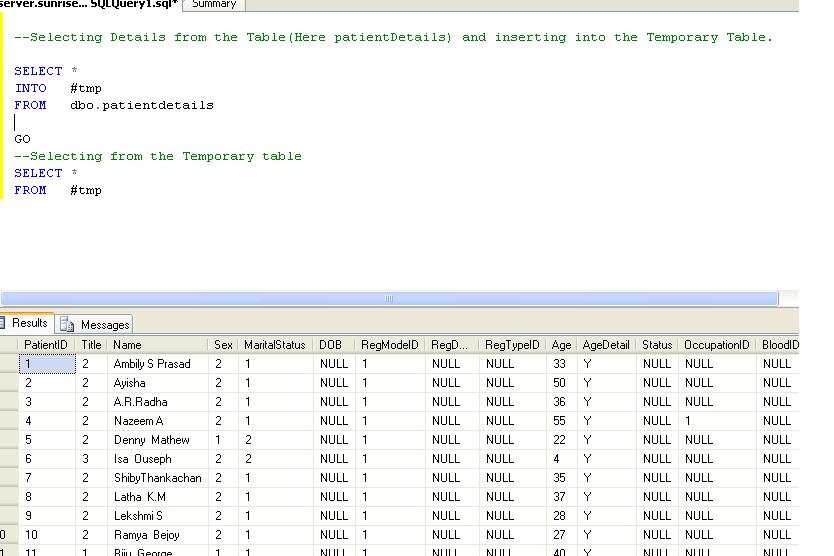
Task: Select the Age cell showing 33
Action: coord(561,364)
